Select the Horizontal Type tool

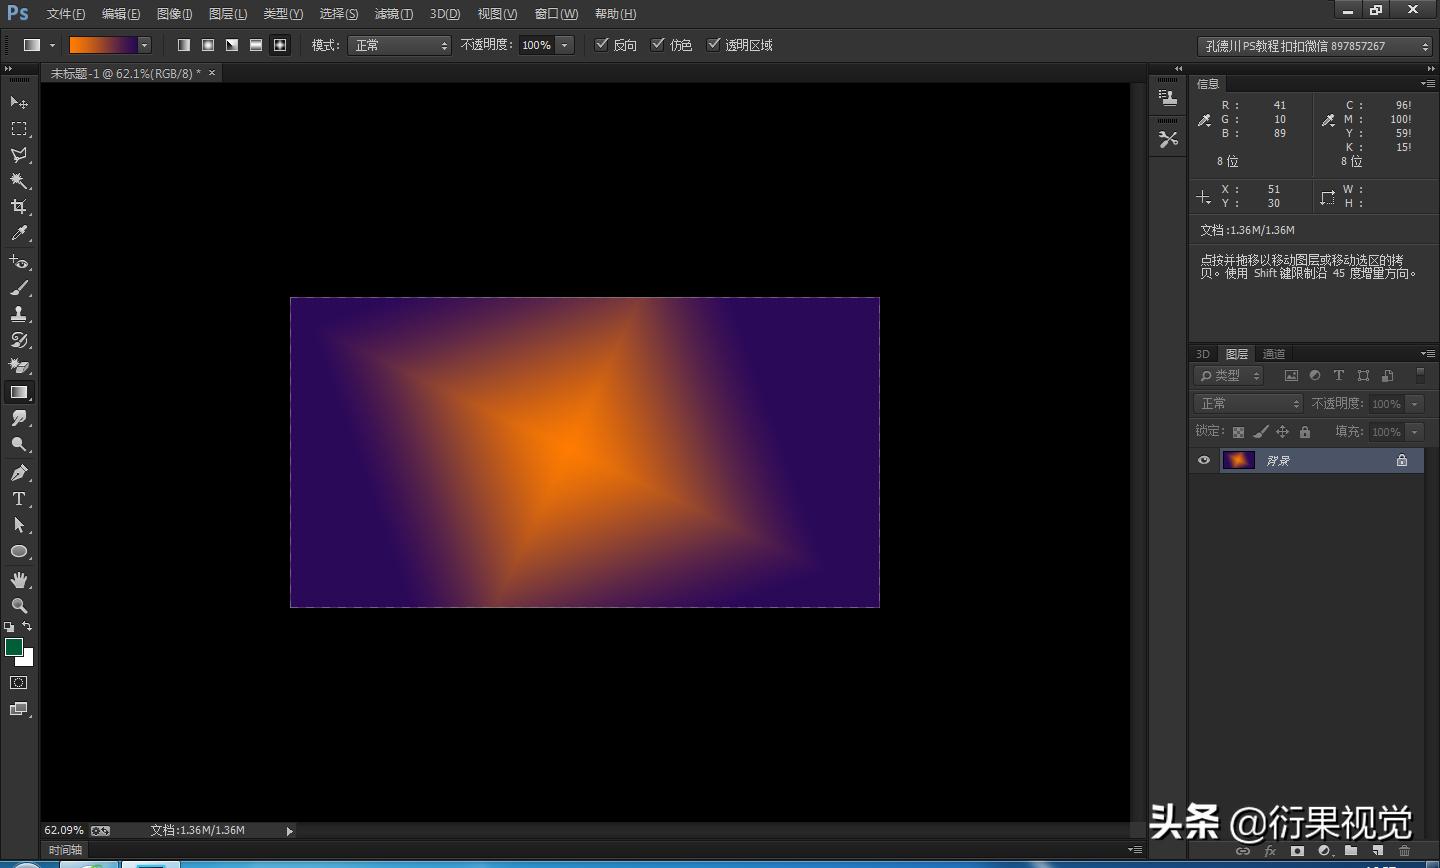point(18,499)
